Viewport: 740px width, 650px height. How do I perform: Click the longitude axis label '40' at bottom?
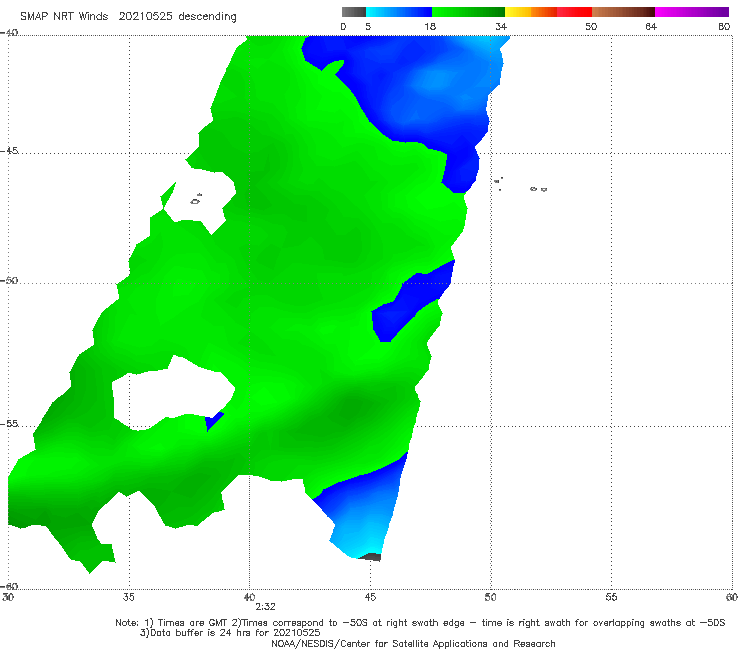coord(249,597)
